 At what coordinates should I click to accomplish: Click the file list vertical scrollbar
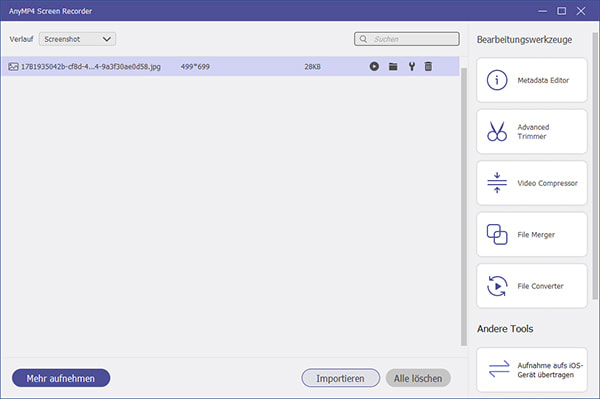464,207
